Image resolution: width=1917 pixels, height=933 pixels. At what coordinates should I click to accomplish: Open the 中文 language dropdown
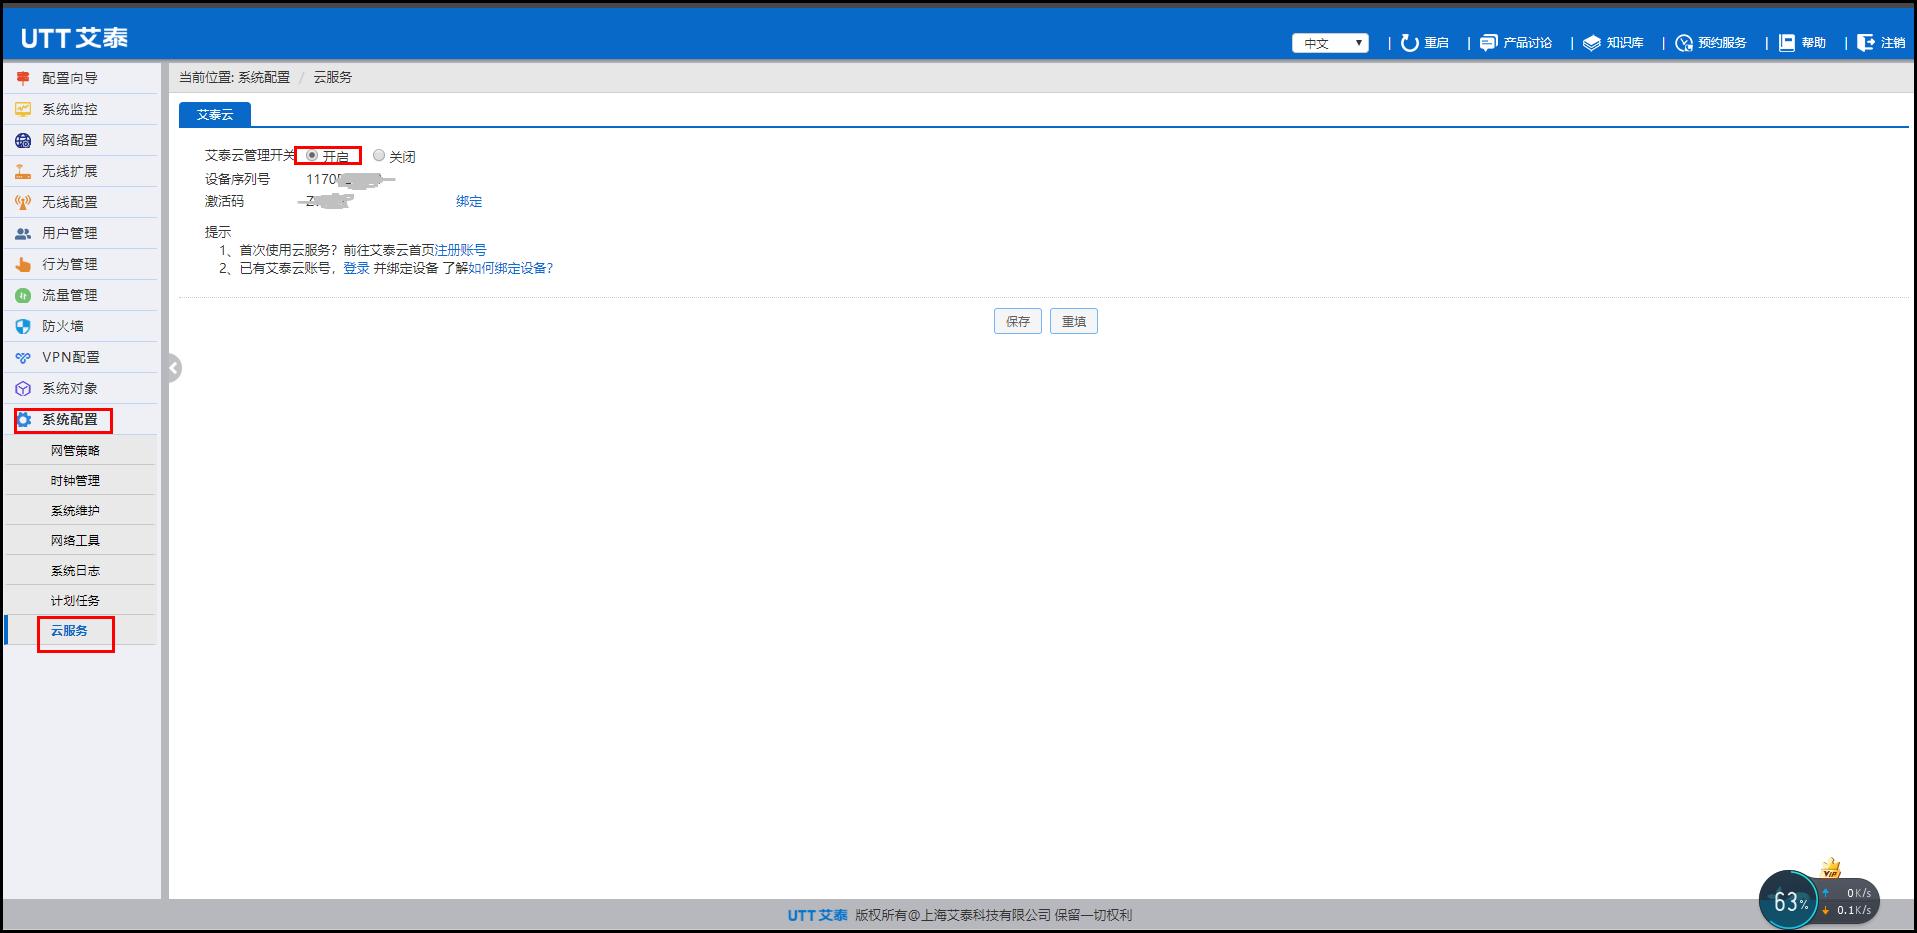(1330, 43)
